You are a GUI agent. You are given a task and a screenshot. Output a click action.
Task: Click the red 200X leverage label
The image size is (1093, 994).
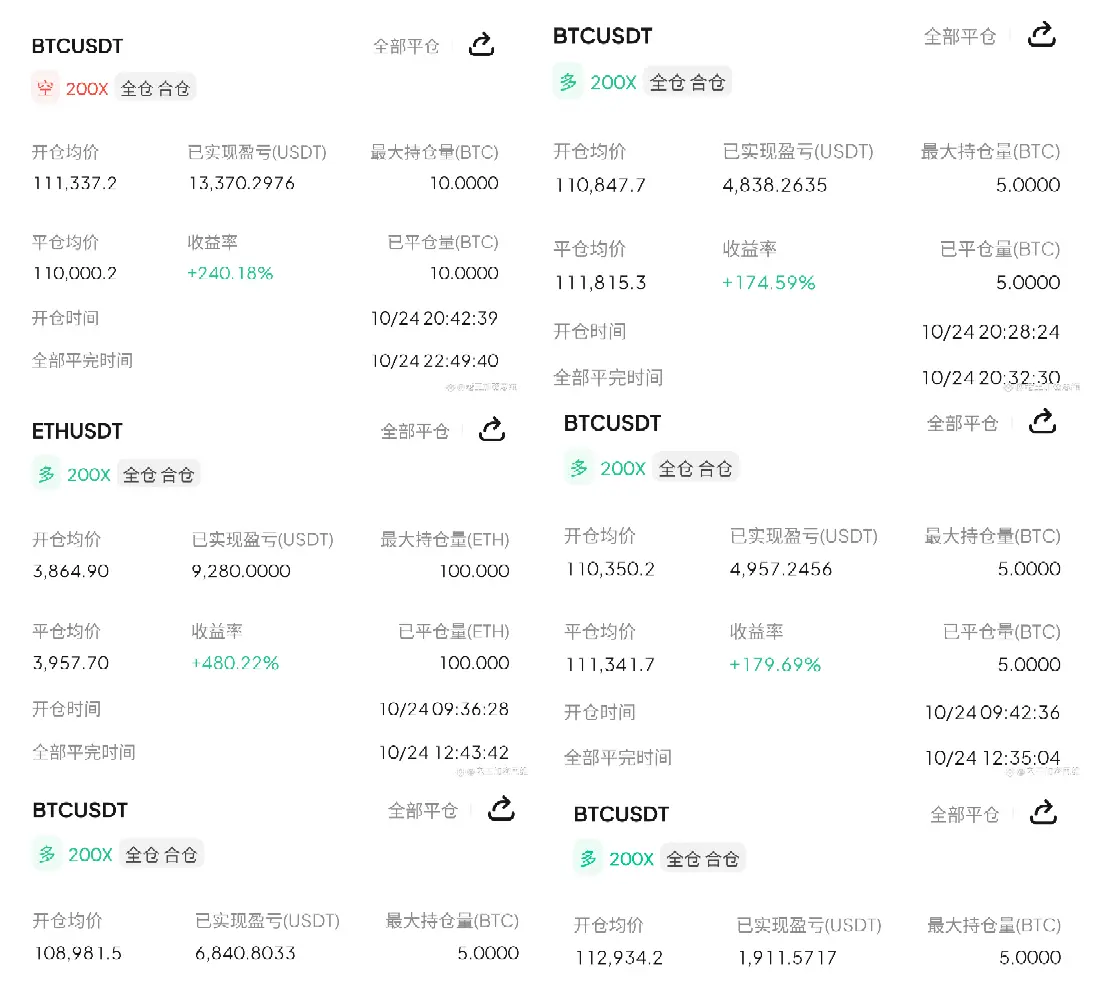87,88
